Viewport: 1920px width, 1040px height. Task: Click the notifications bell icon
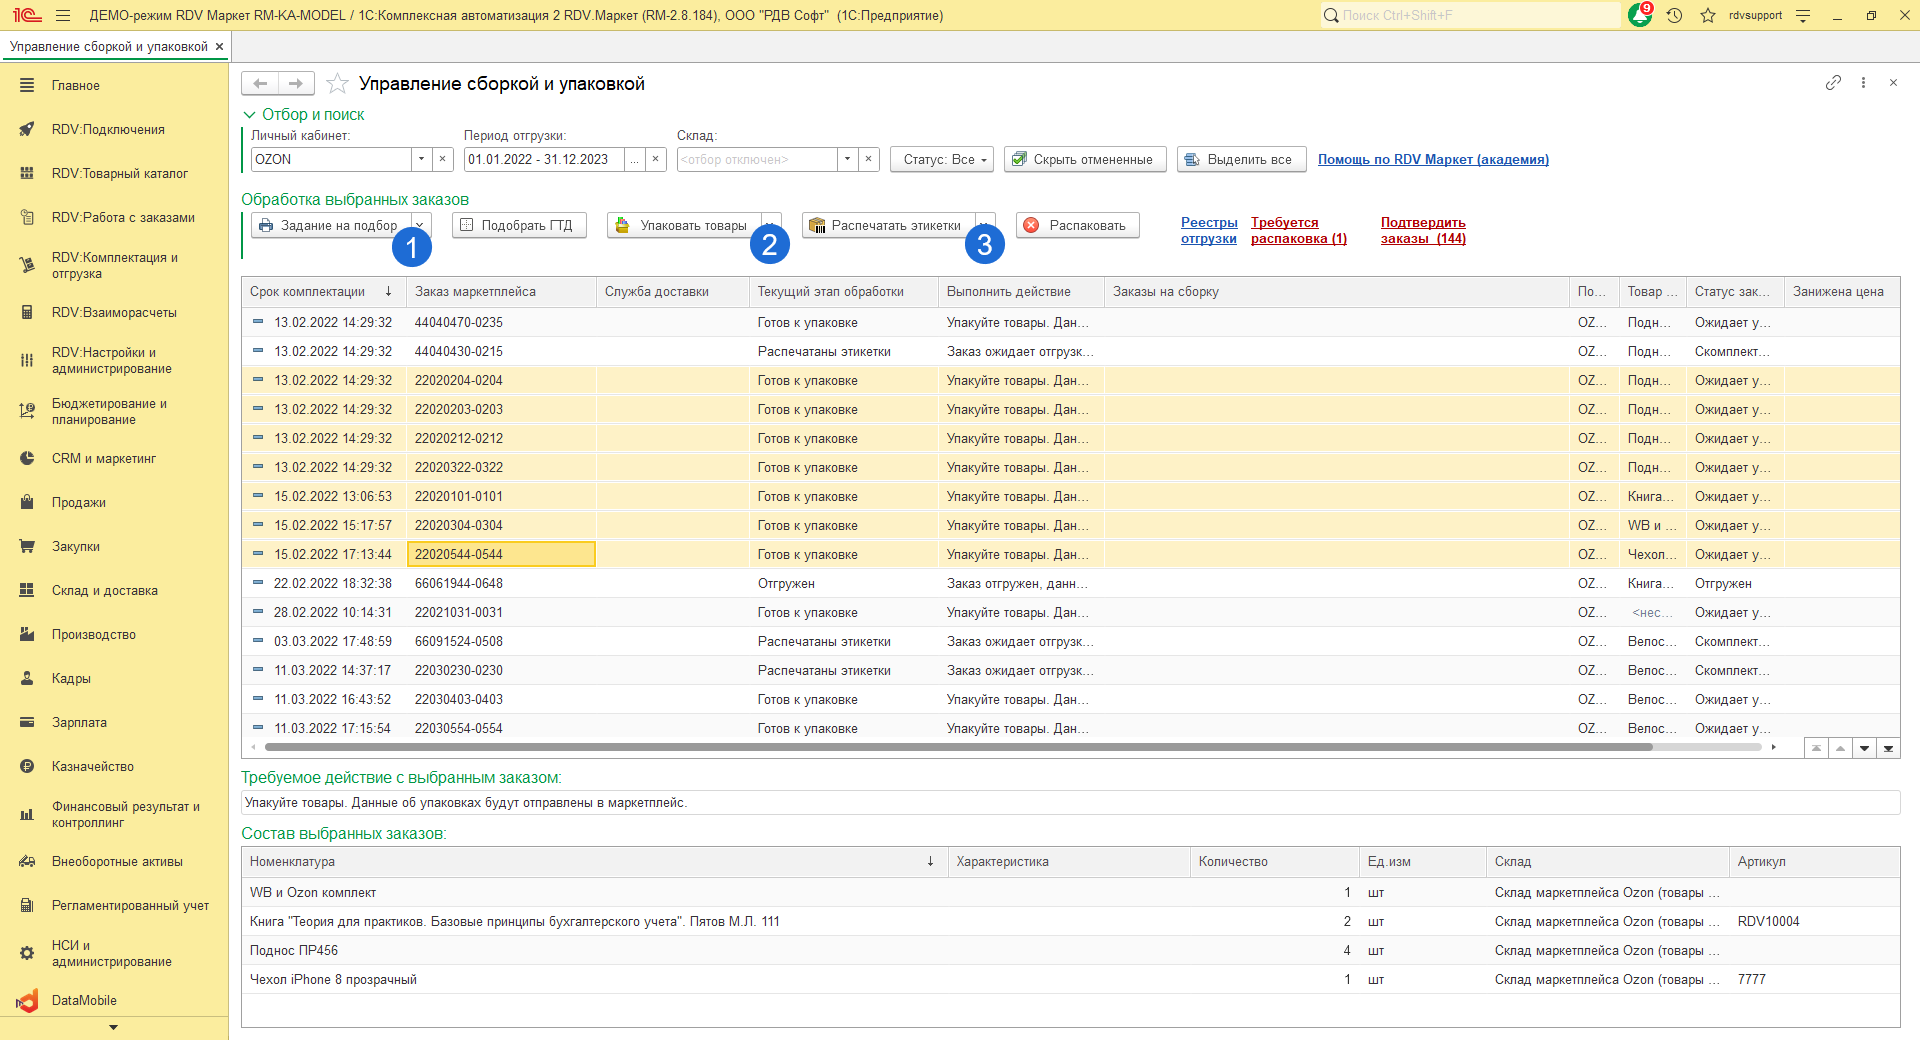pos(1639,16)
